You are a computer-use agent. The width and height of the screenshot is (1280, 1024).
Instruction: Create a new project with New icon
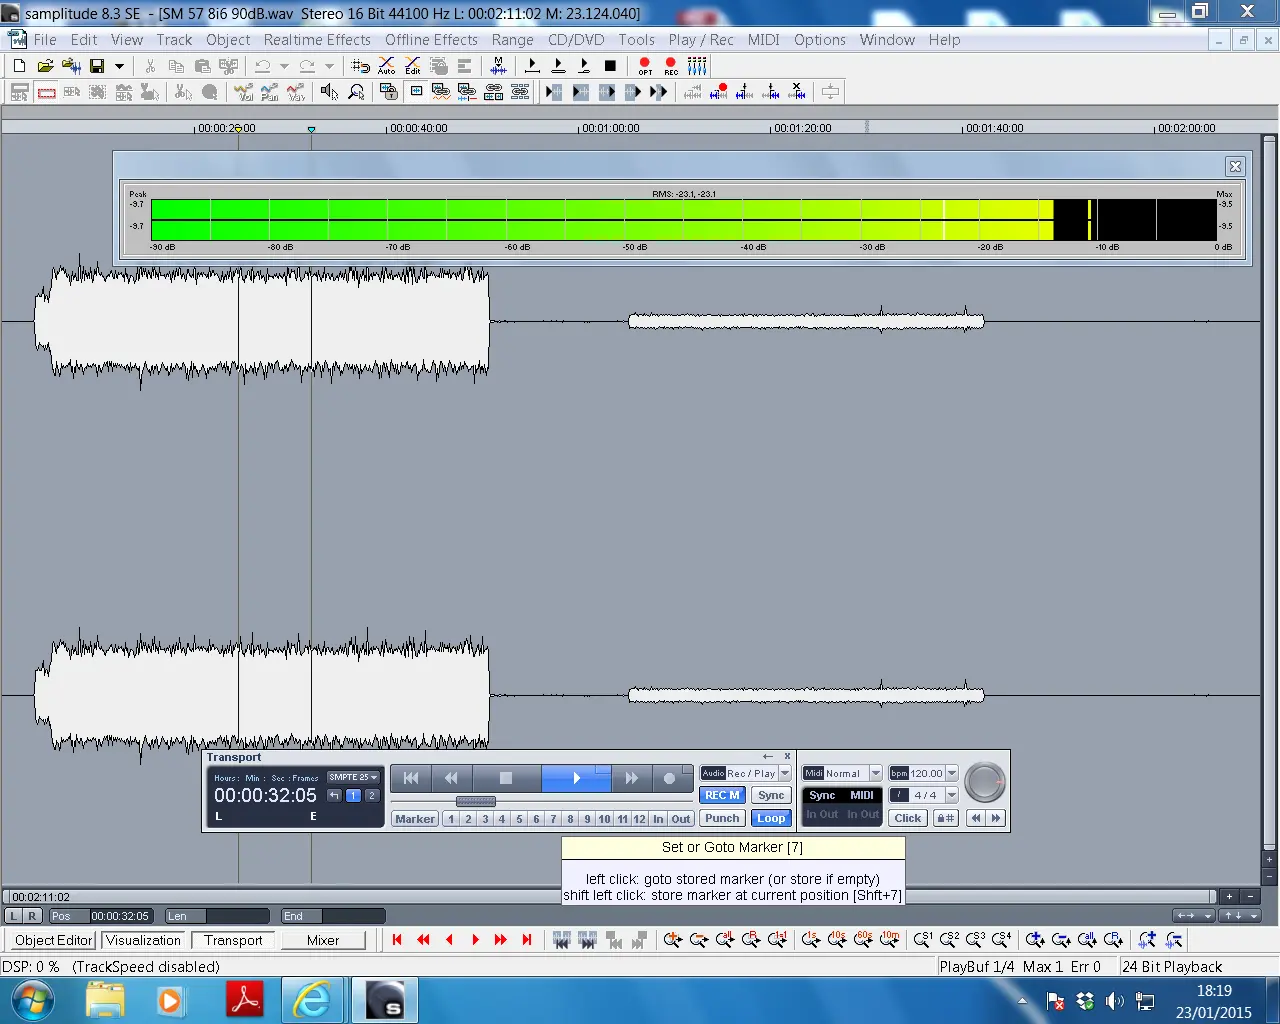(19, 66)
